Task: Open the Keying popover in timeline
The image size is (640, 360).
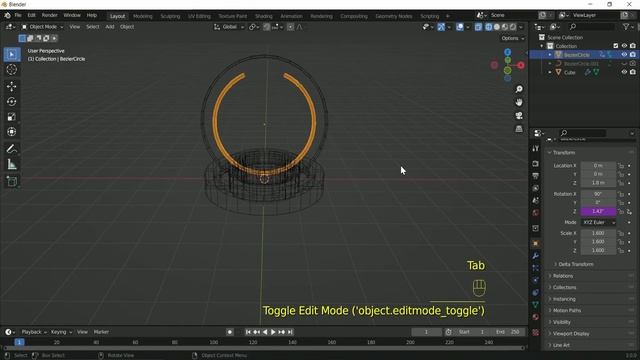Action: tap(61, 332)
